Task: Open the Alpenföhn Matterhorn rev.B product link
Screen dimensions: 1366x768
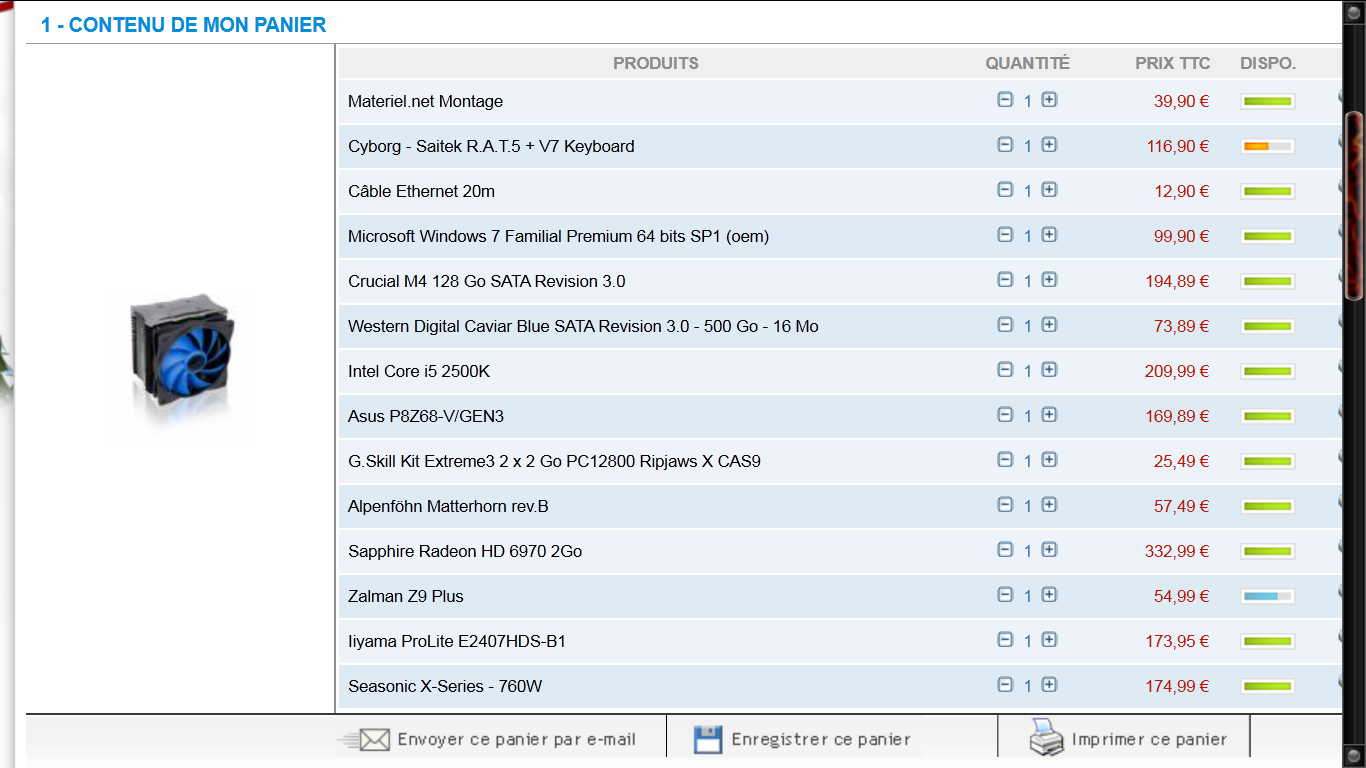Action: [x=448, y=506]
